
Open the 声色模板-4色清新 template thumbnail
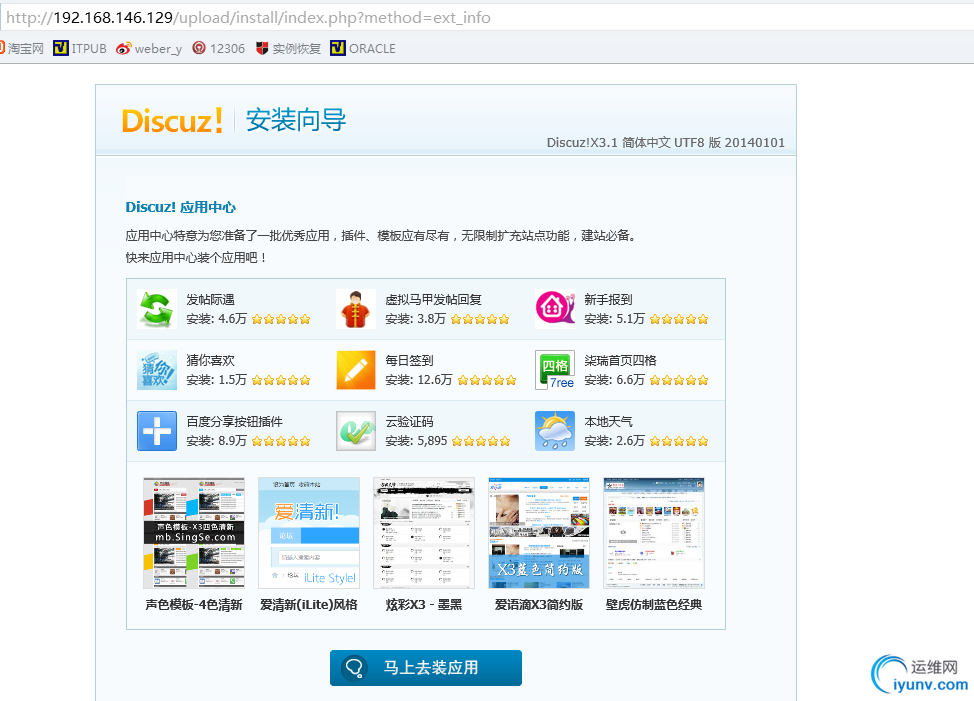tap(194, 533)
